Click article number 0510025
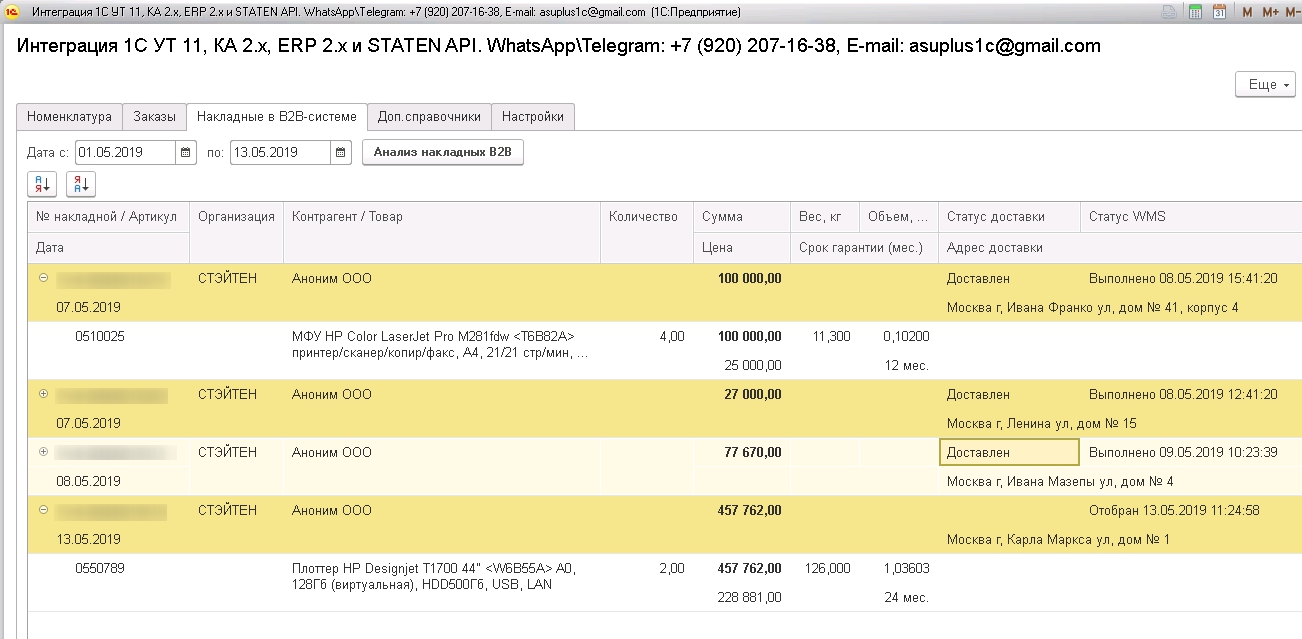 [x=100, y=337]
